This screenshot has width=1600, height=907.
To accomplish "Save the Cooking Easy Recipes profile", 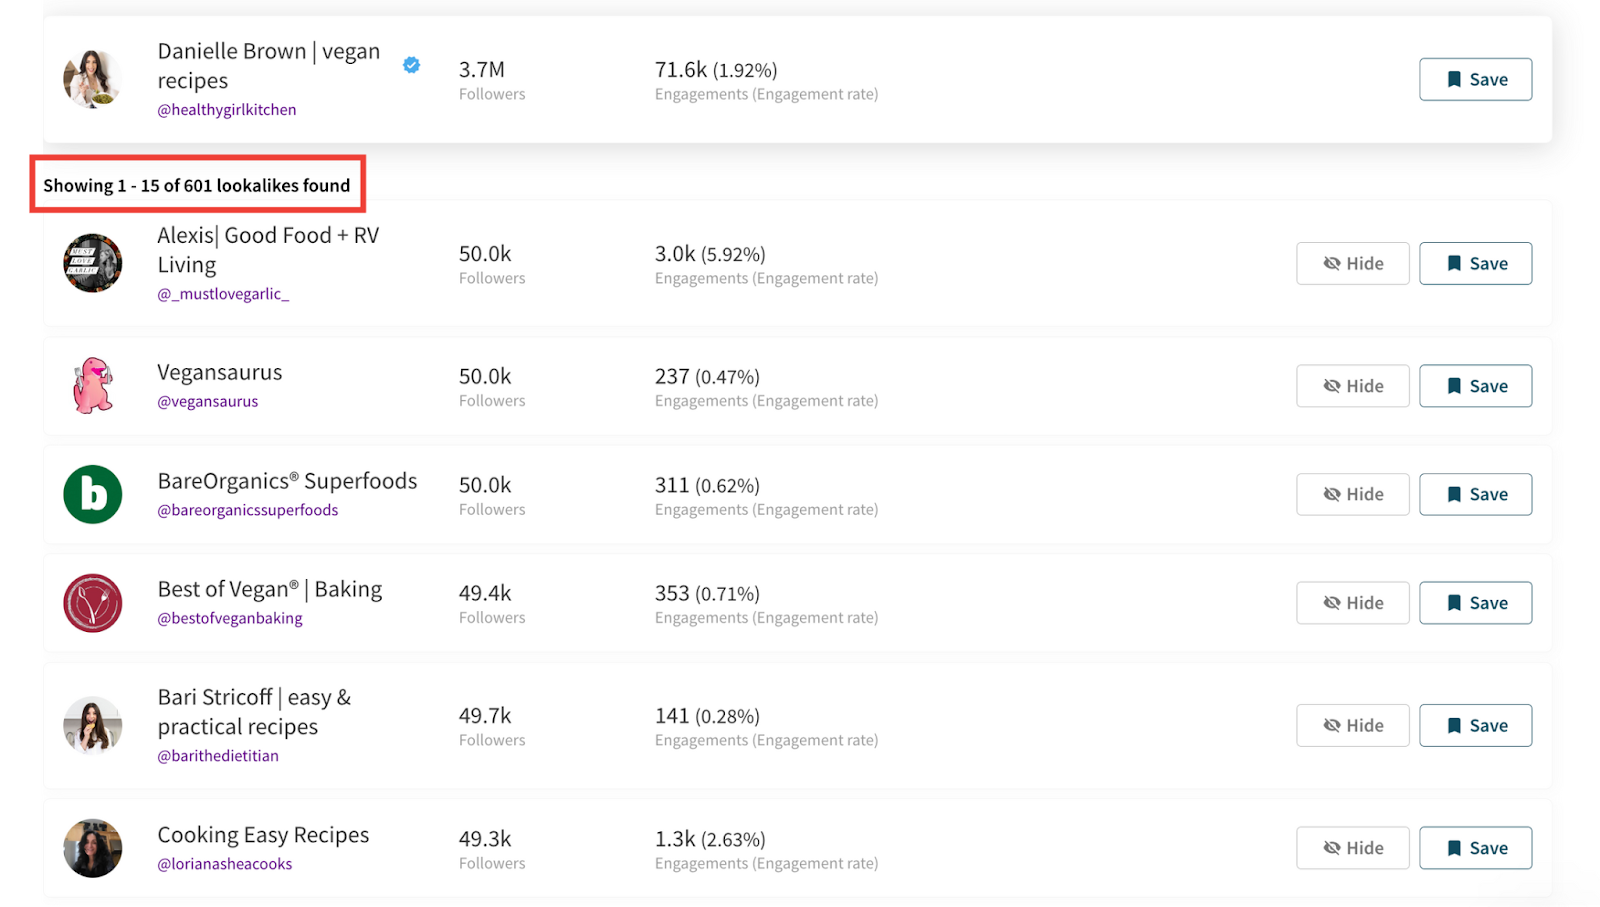I will pyautogui.click(x=1475, y=848).
